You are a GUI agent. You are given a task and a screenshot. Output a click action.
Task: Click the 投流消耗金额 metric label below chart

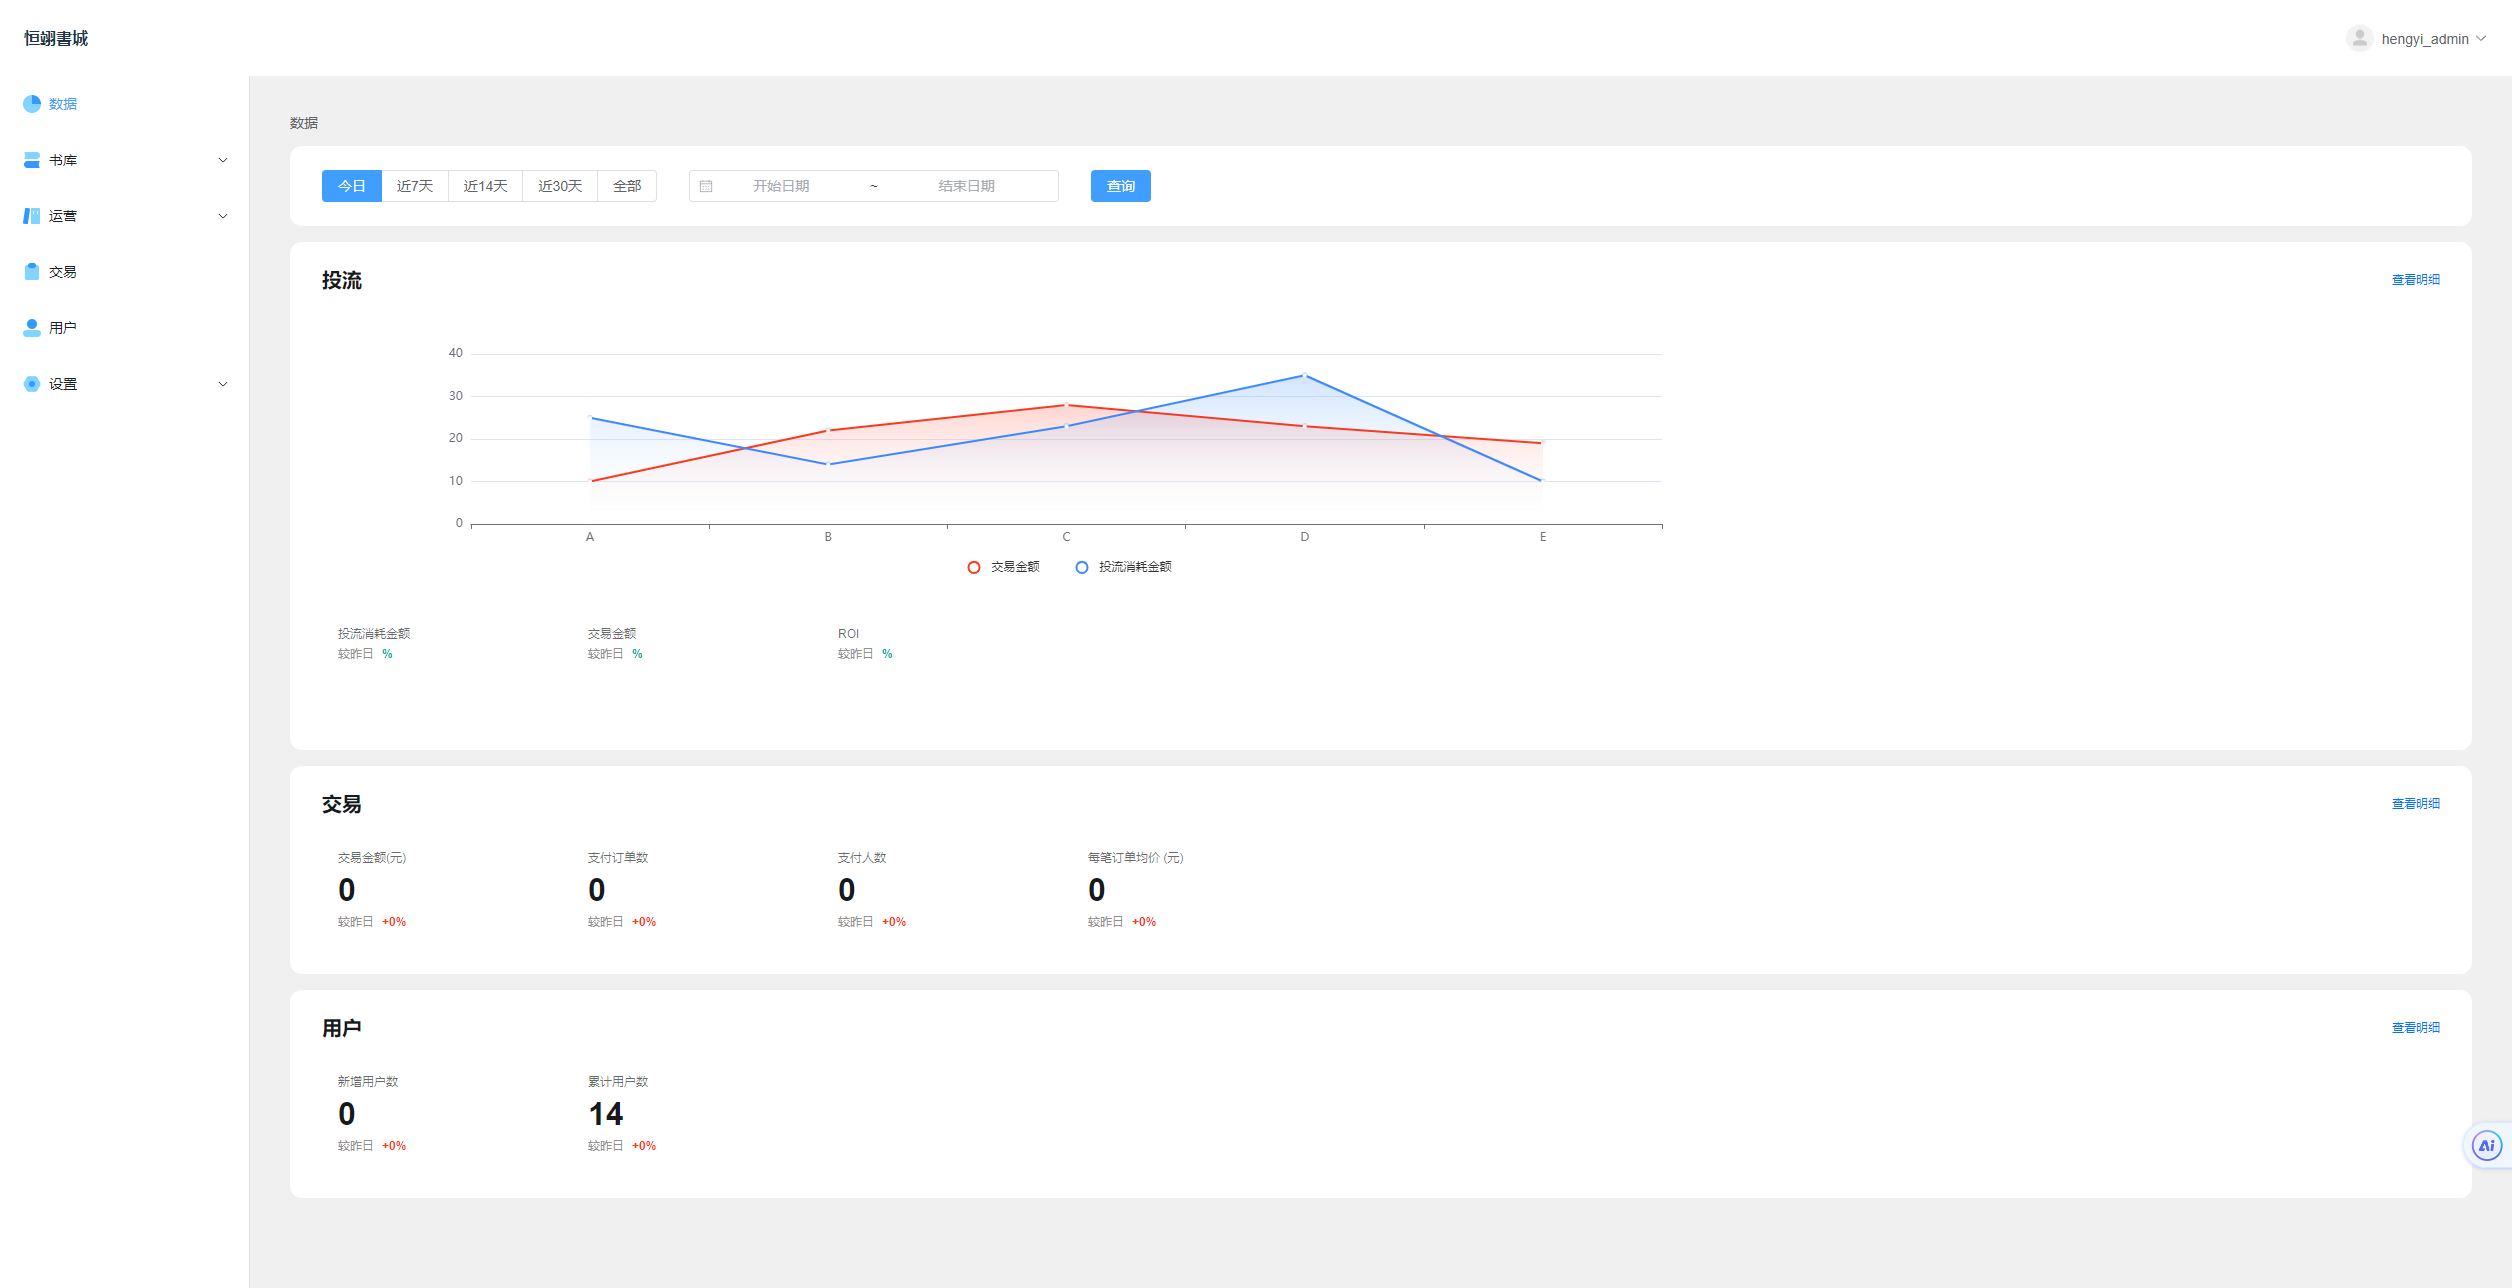tap(374, 634)
